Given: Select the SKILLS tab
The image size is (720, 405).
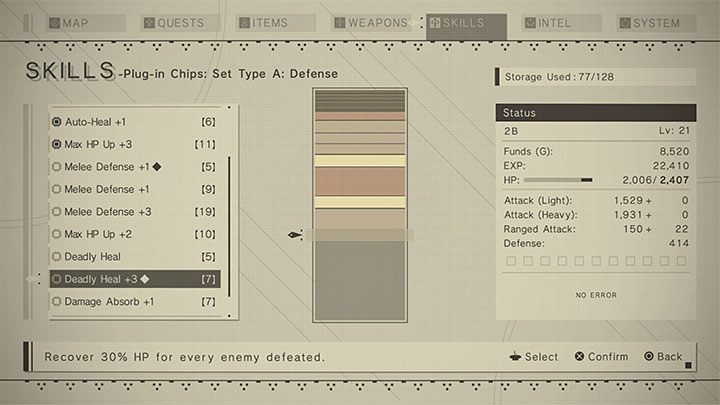Looking at the screenshot, I should 466,27.
